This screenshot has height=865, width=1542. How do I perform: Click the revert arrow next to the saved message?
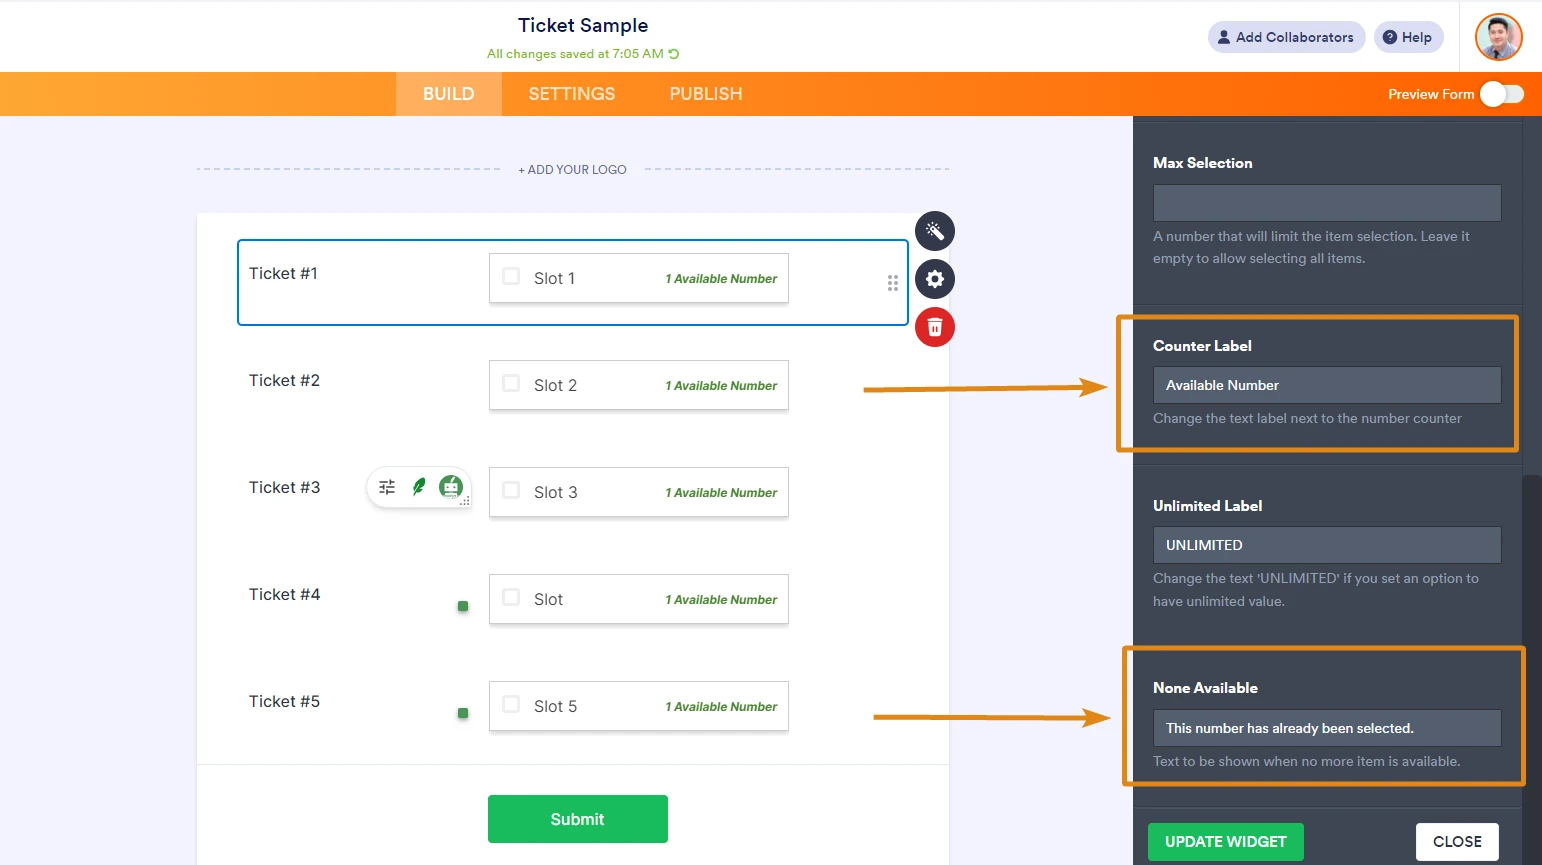(674, 54)
